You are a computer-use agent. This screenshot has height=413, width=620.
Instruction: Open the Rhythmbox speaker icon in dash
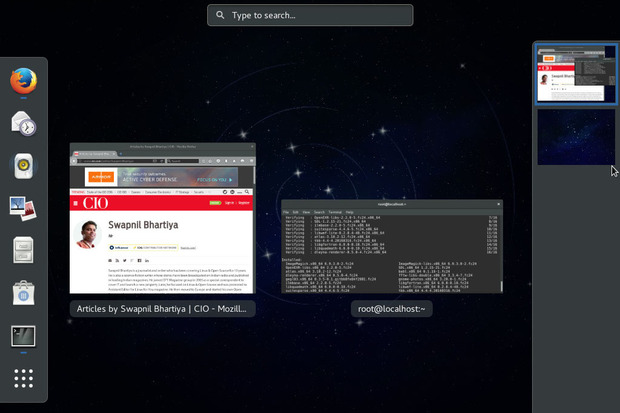click(x=24, y=166)
